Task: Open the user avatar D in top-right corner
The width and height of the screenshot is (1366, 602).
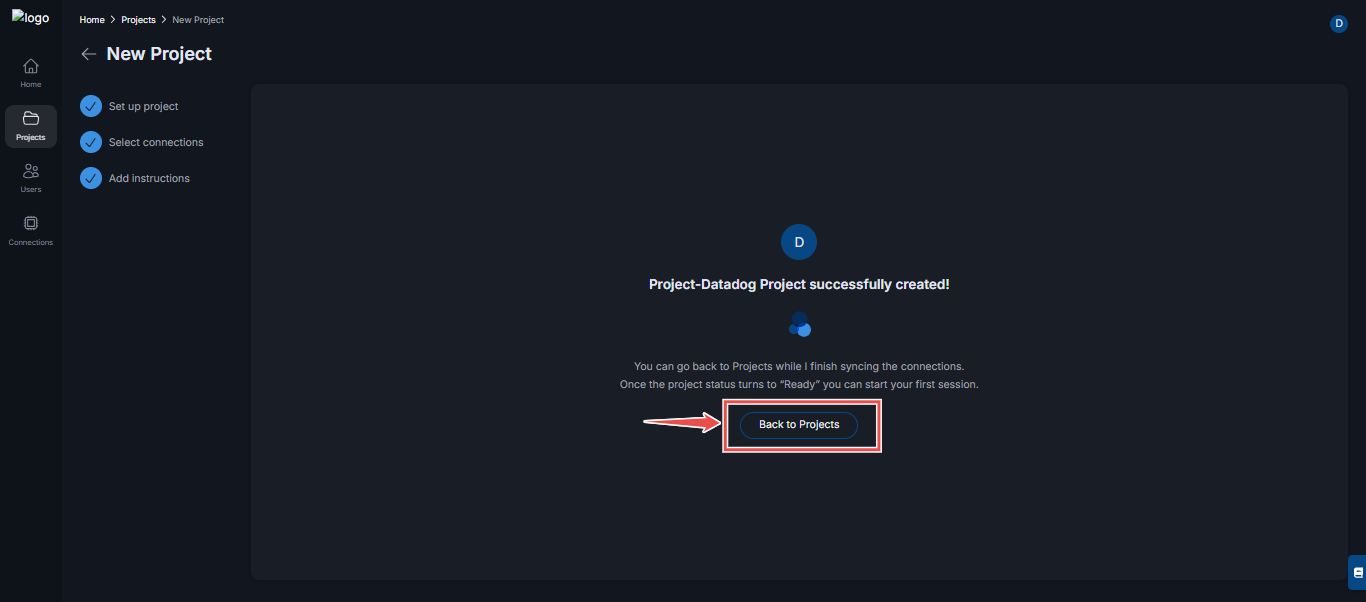Action: coord(1339,24)
